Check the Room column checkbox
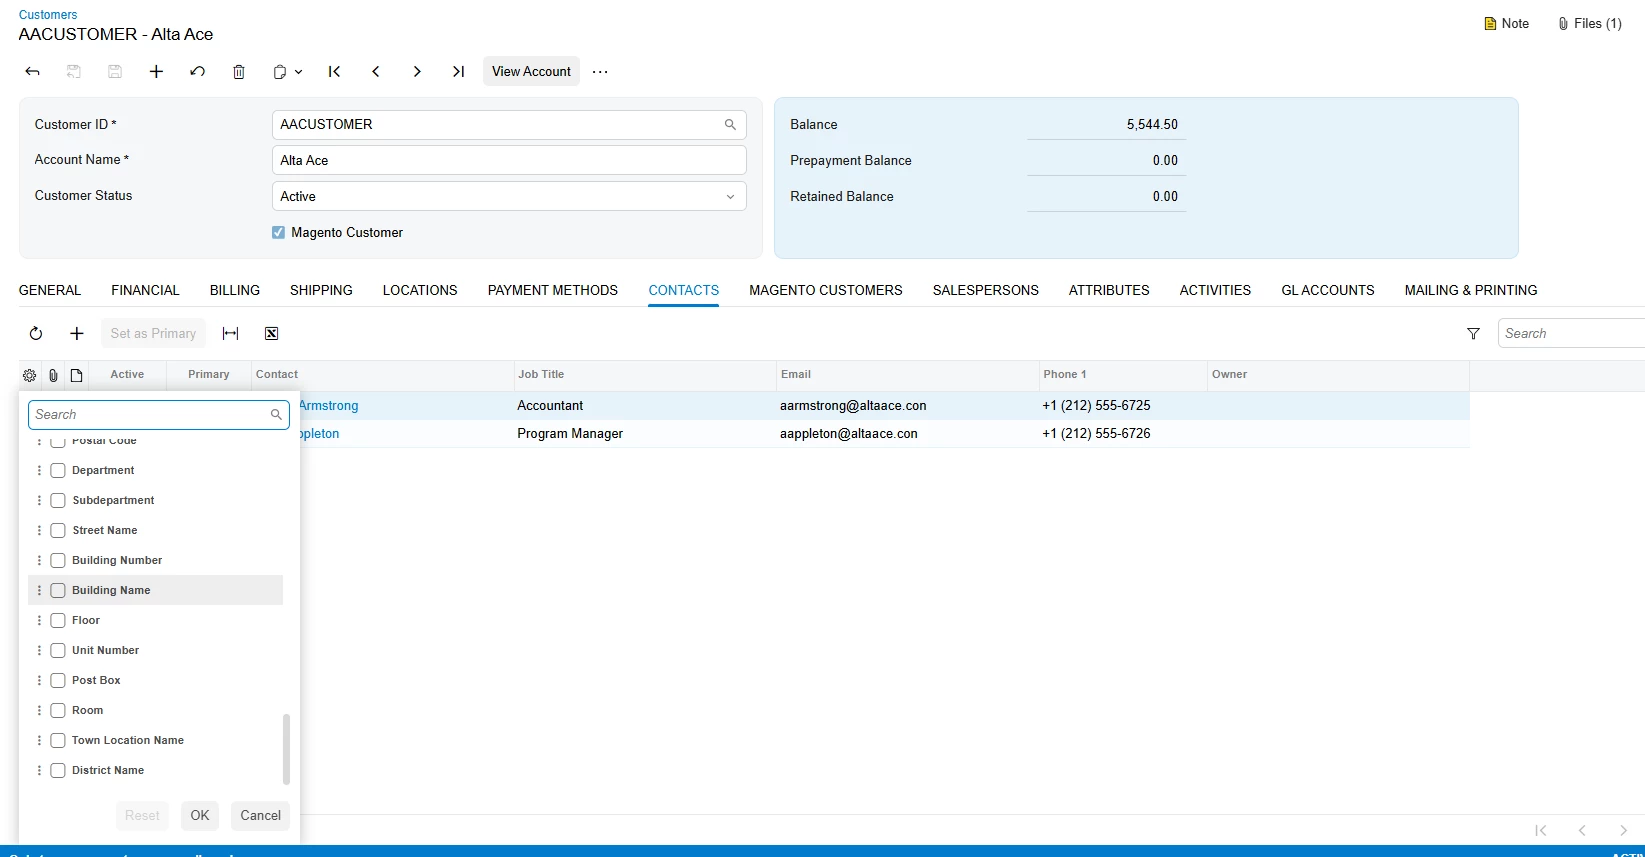Image resolution: width=1645 pixels, height=857 pixels. [58, 710]
